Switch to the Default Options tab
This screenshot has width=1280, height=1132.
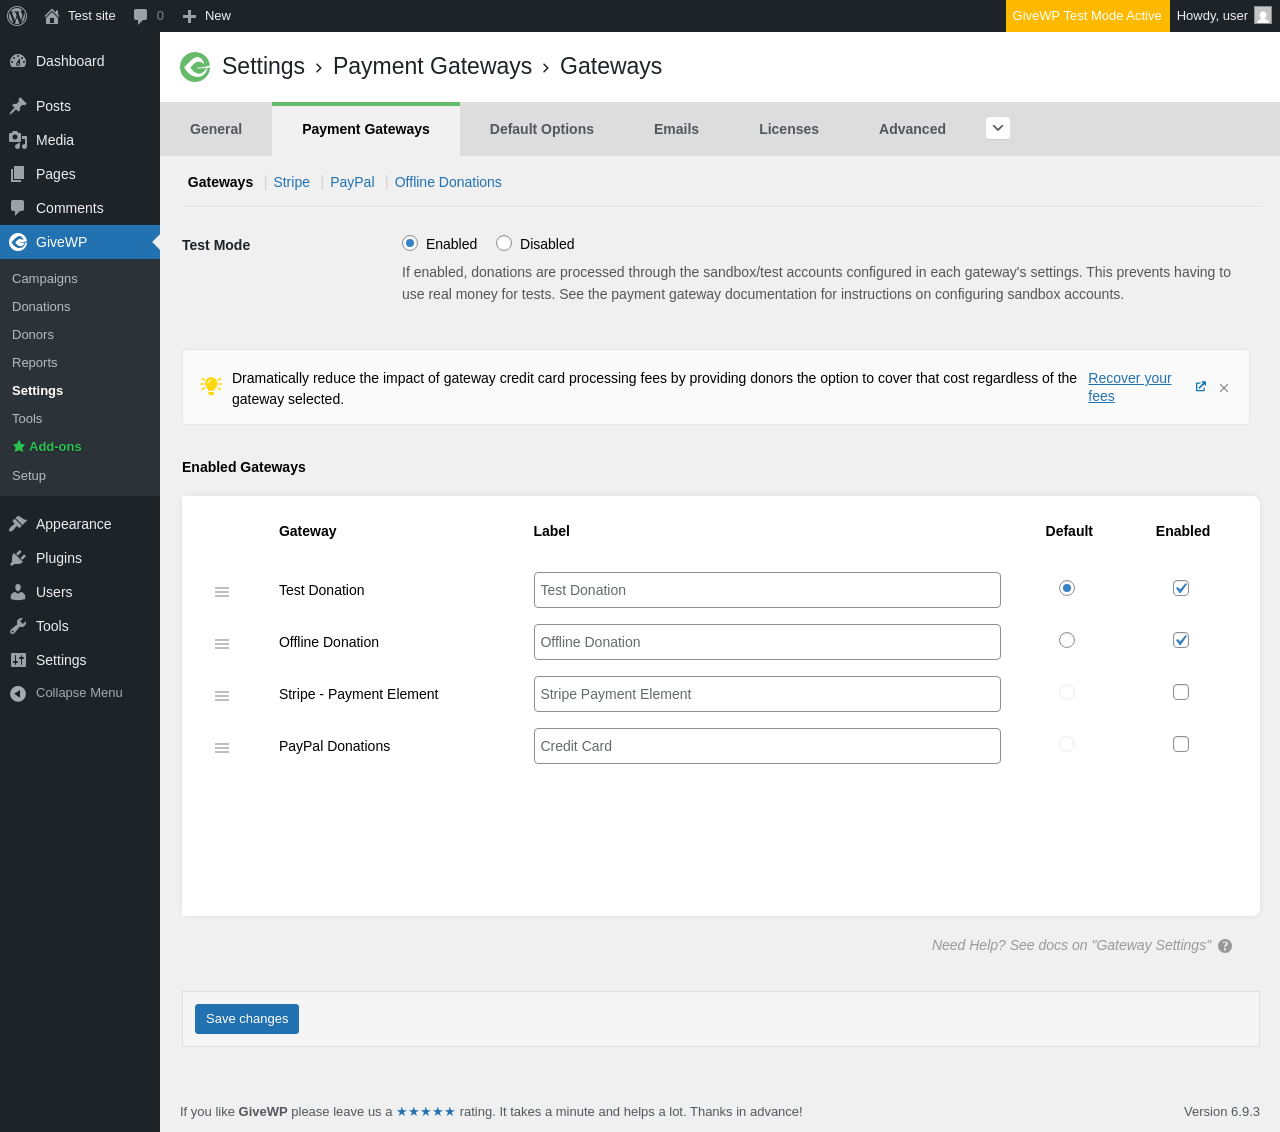pos(541,129)
